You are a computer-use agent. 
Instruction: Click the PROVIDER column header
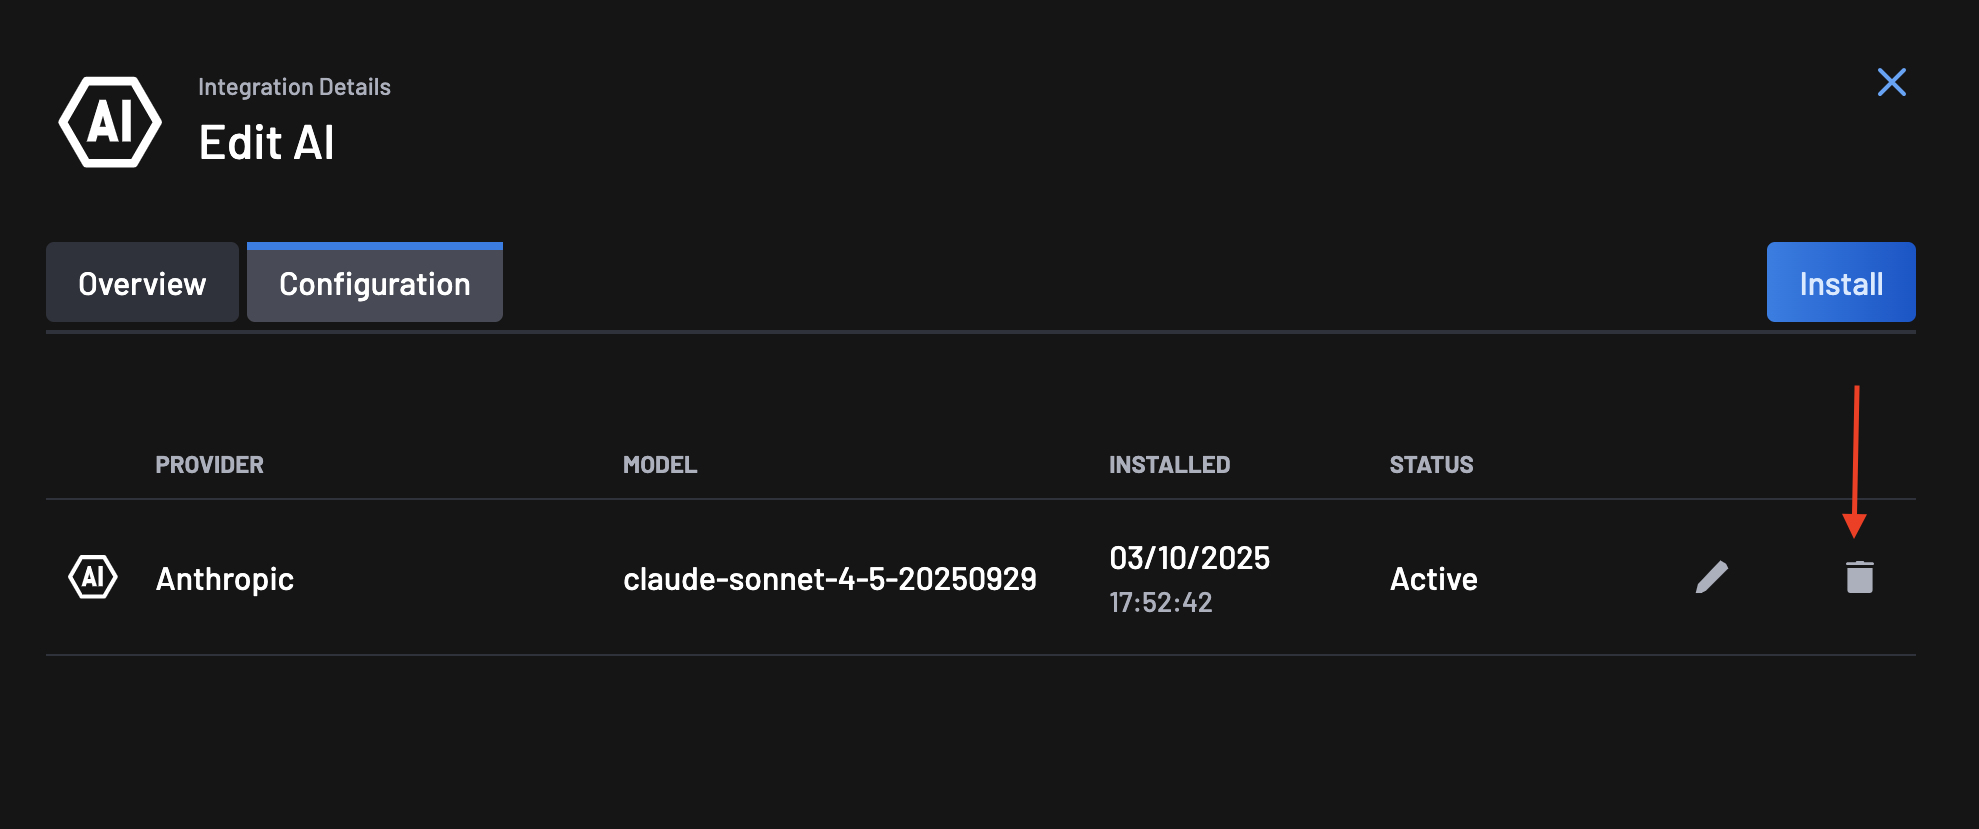pos(209,464)
